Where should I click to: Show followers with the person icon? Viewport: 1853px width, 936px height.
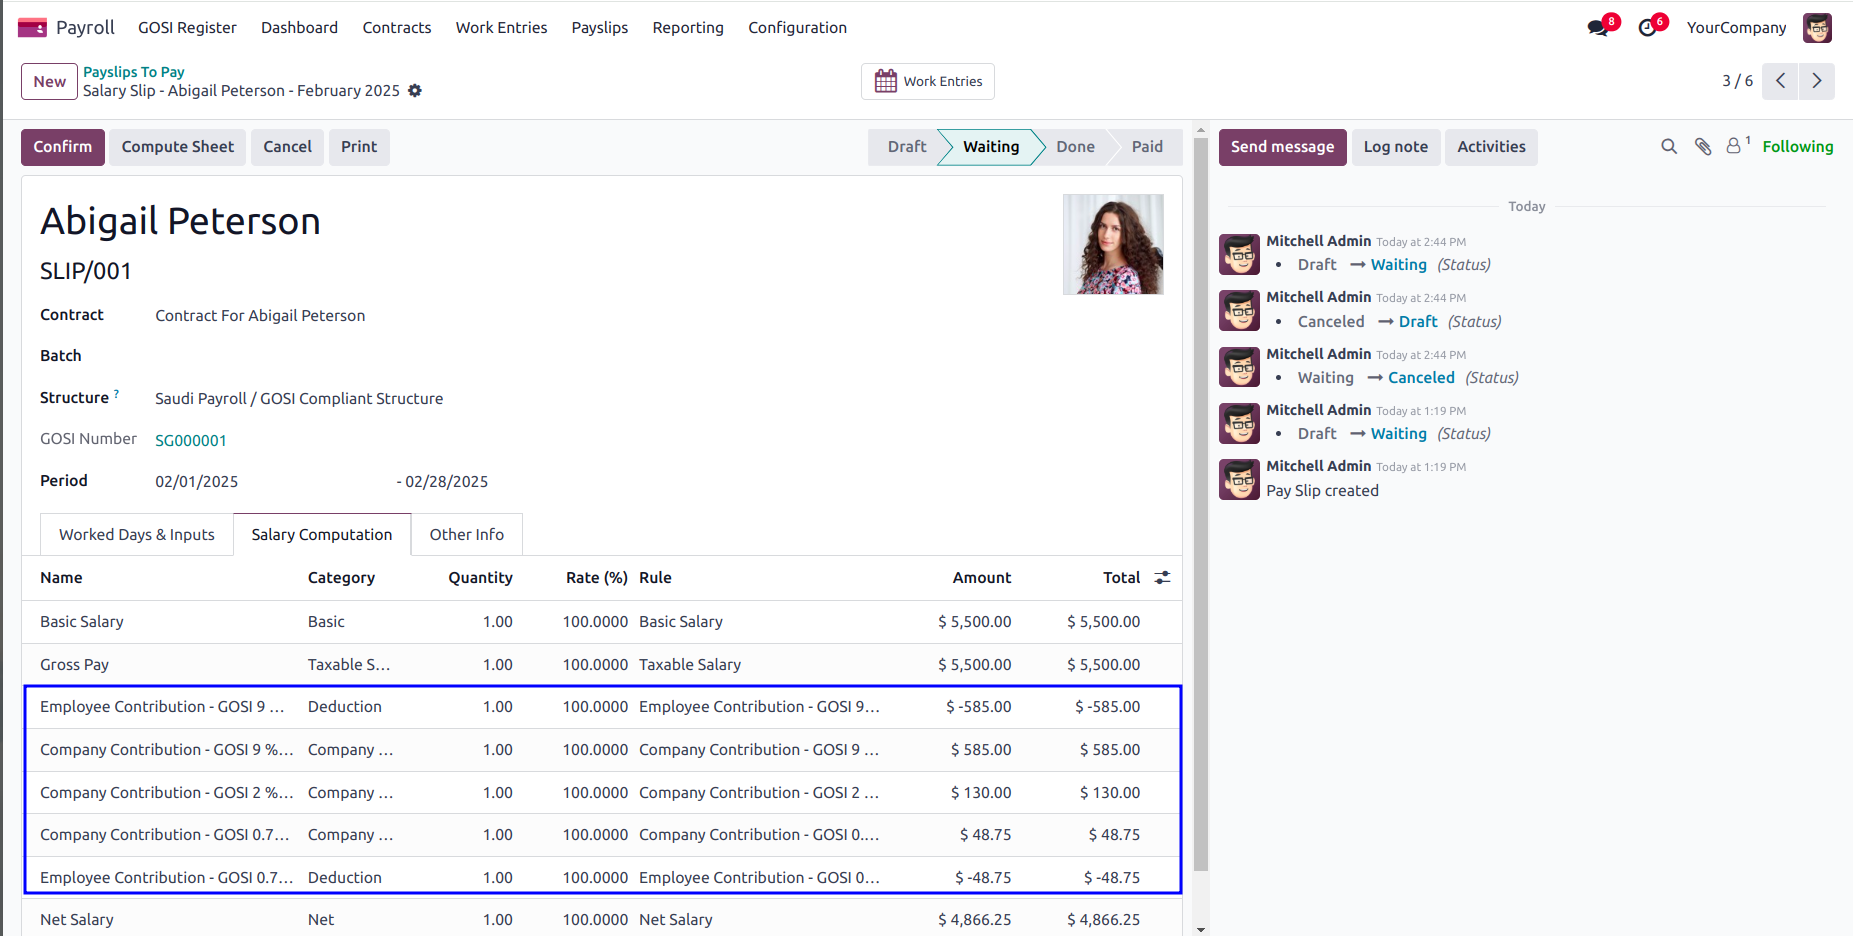tap(1737, 146)
